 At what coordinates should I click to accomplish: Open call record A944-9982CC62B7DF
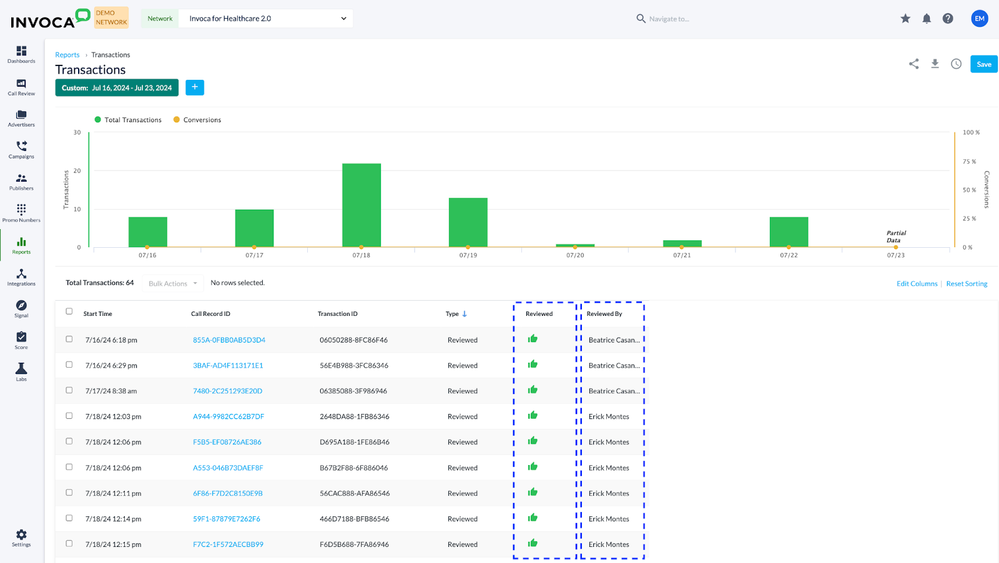[x=228, y=417]
